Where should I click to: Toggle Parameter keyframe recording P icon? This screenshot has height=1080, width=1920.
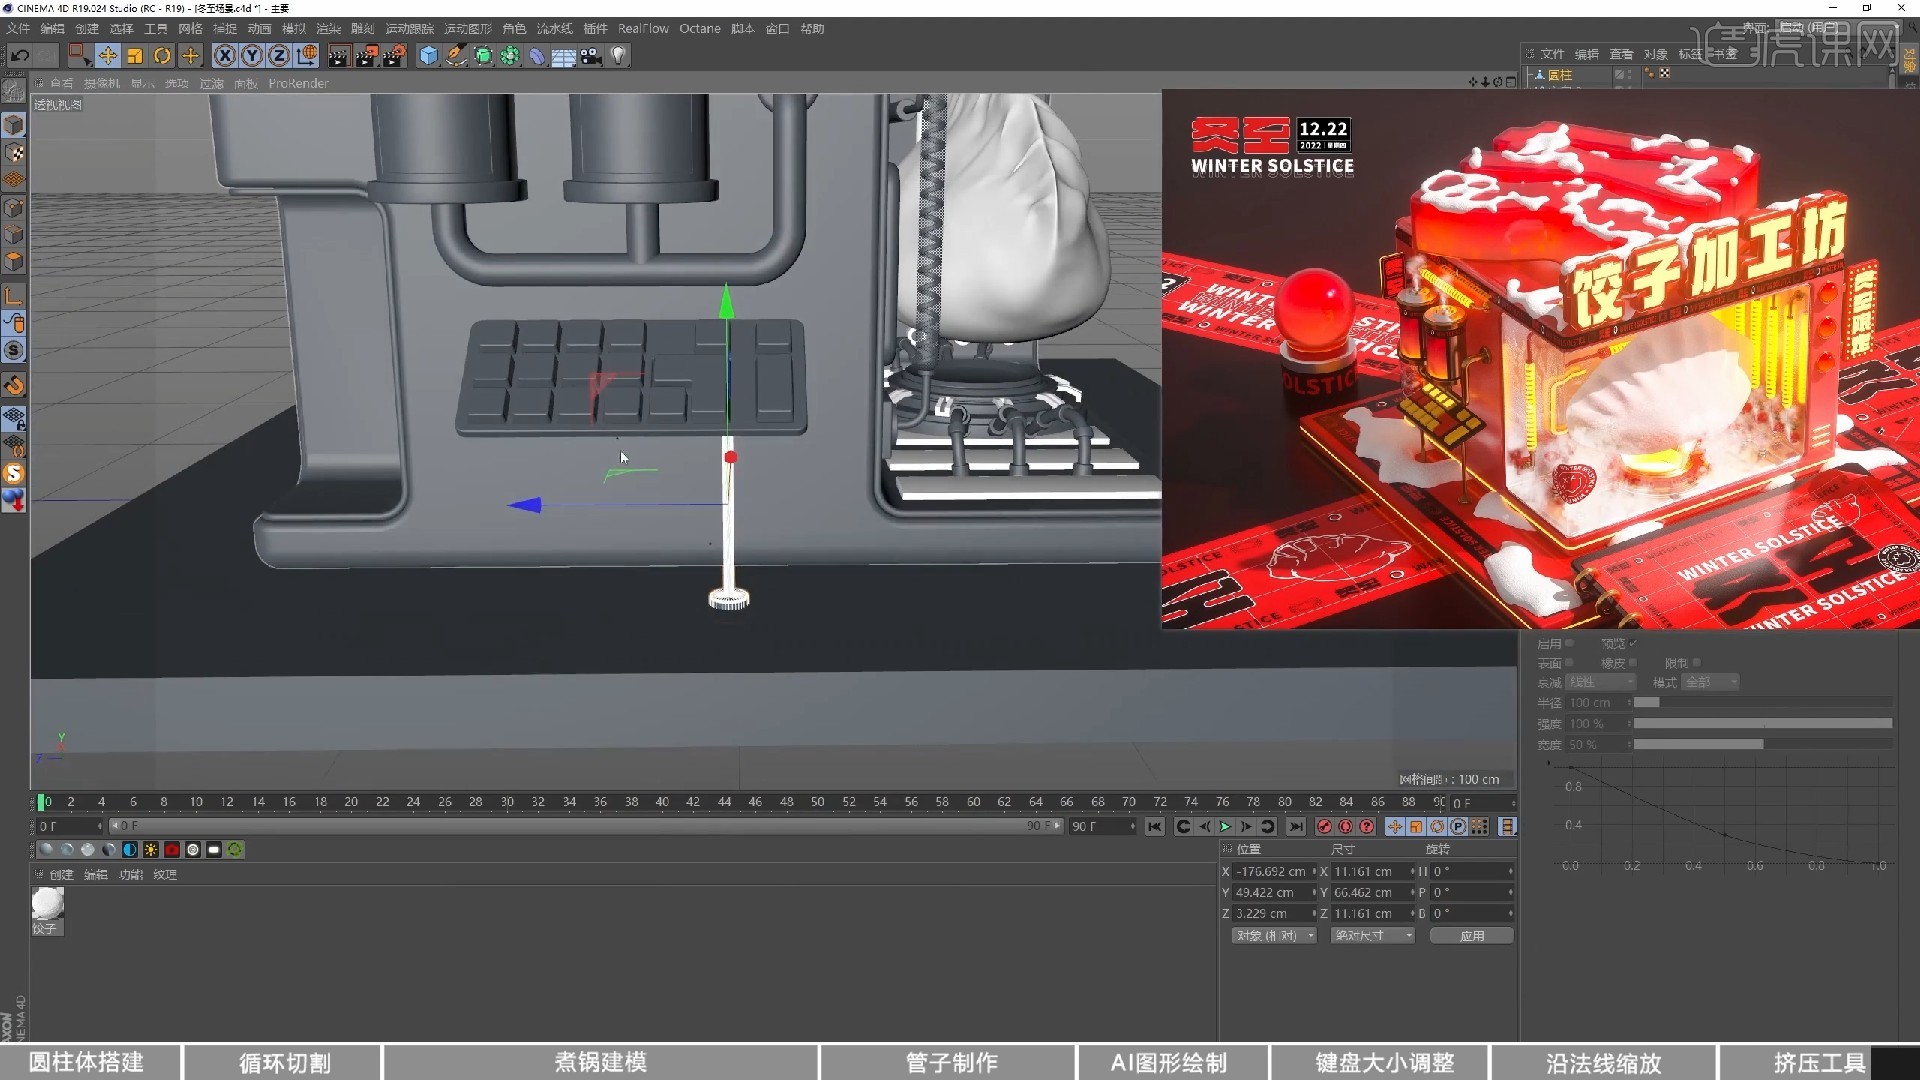coord(1458,827)
